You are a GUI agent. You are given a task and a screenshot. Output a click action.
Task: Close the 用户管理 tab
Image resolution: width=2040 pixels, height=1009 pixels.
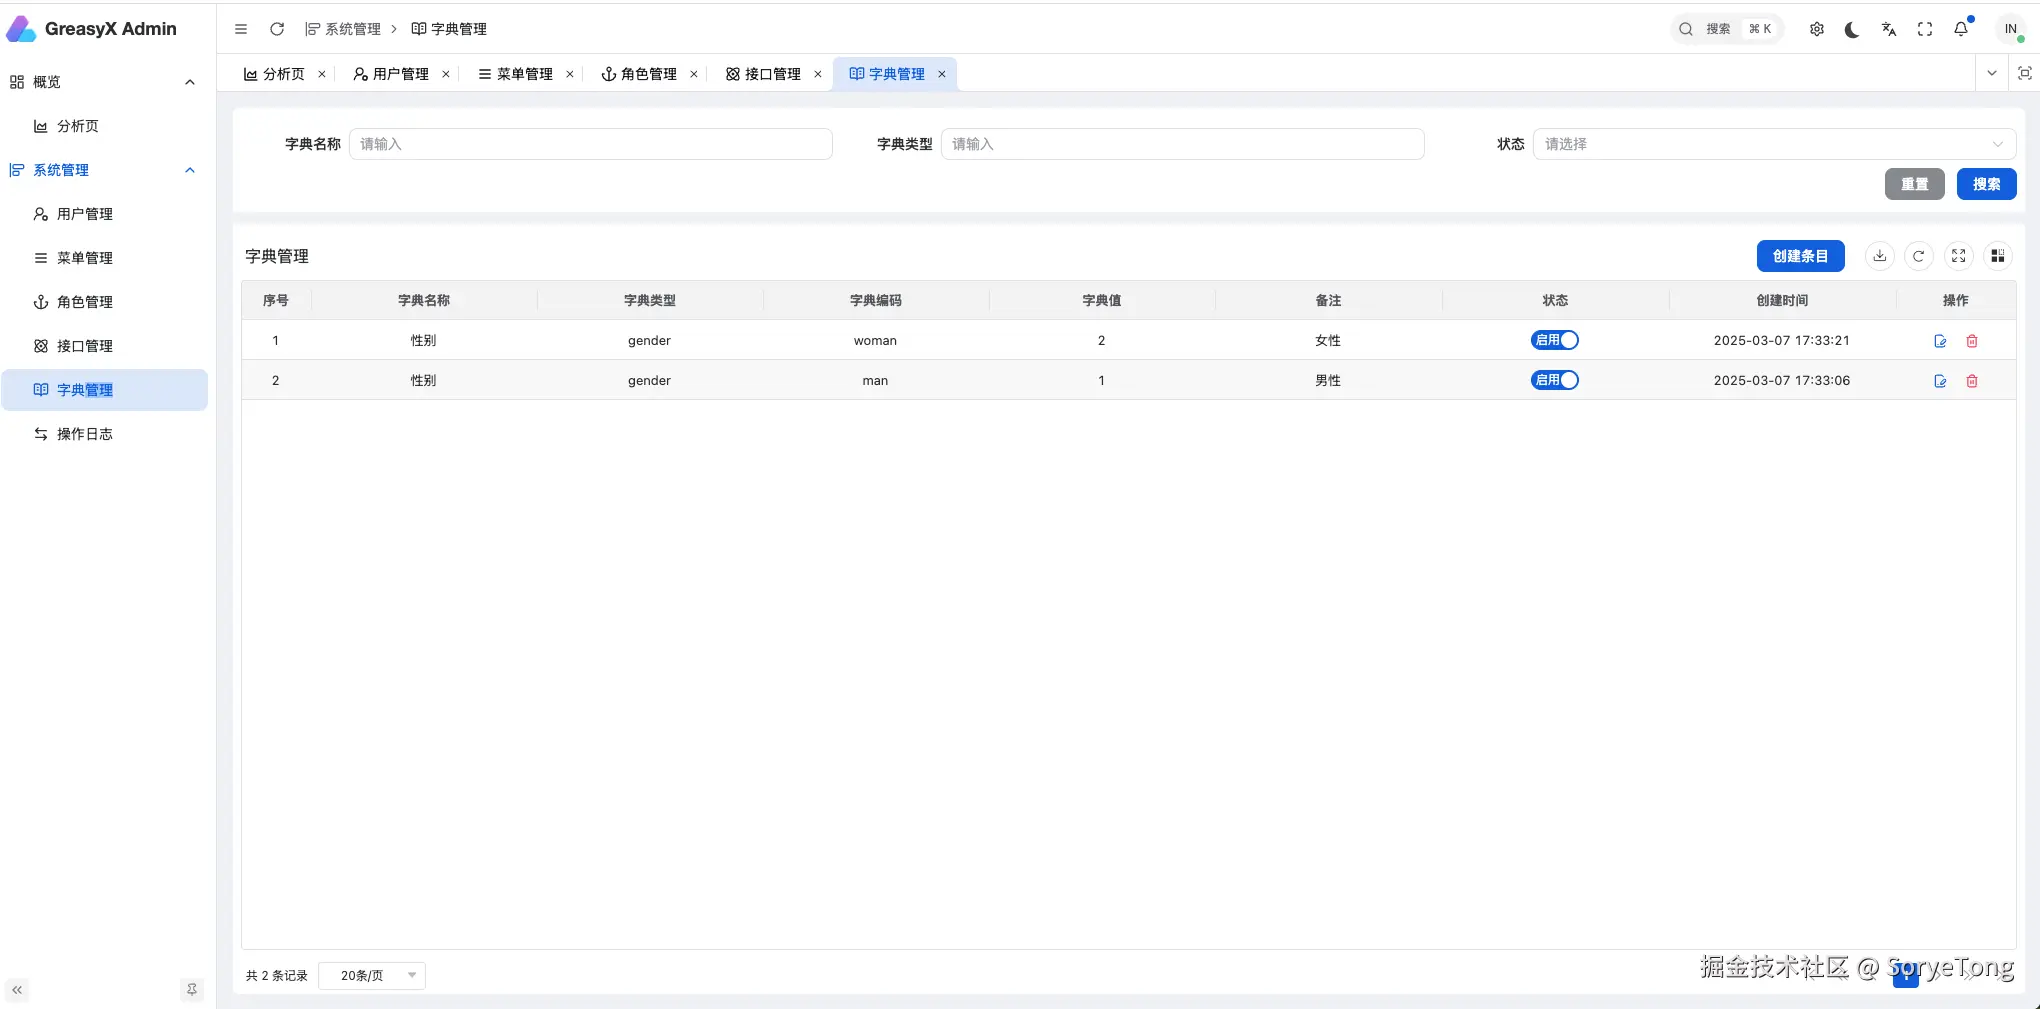pyautogui.click(x=446, y=74)
